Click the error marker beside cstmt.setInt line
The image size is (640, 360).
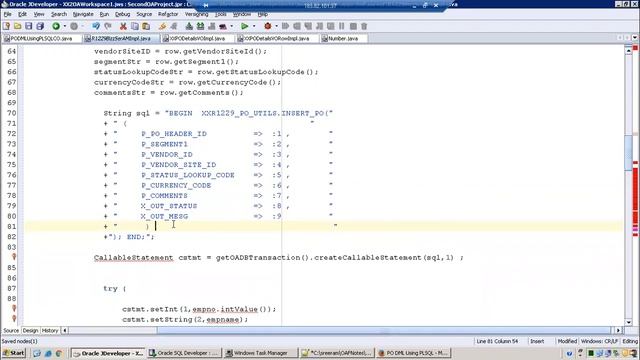14,309
